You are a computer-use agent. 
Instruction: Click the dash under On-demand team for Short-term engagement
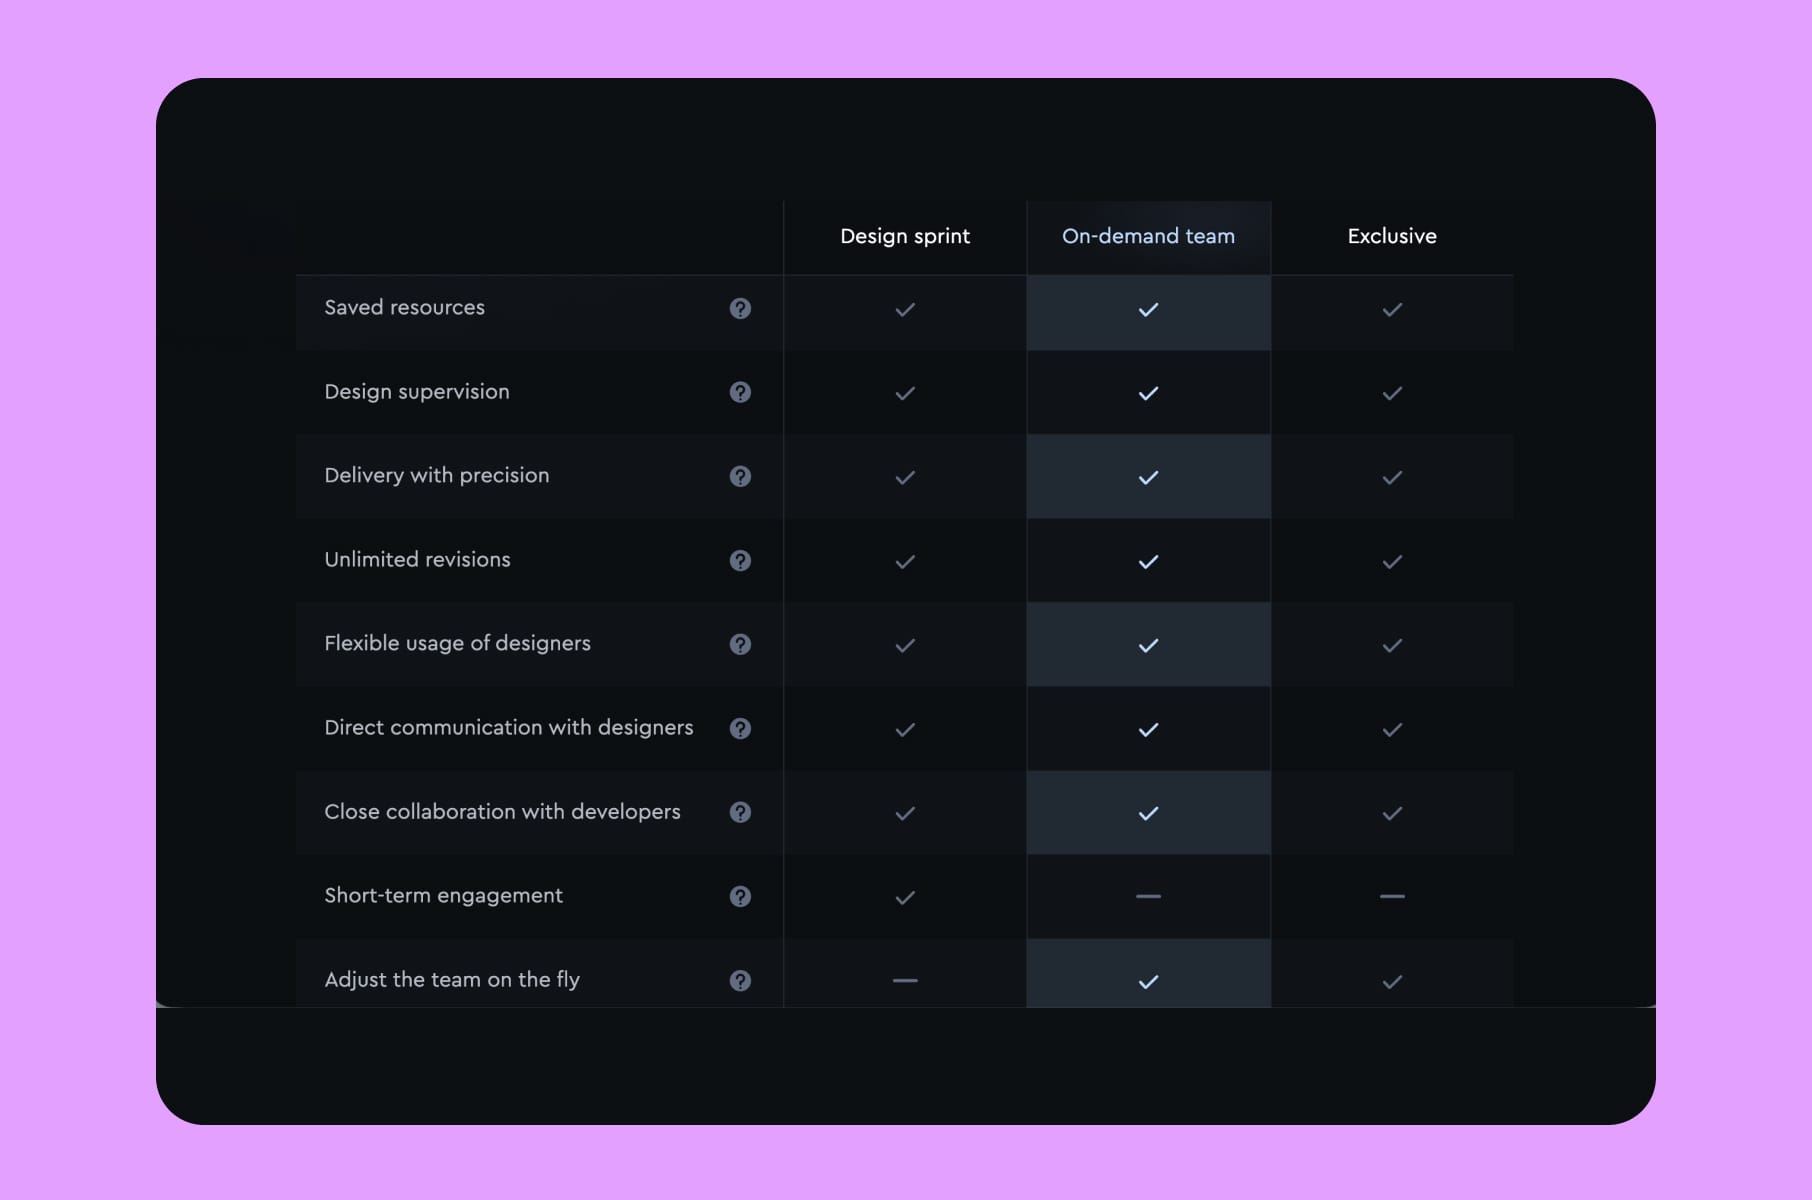pyautogui.click(x=1148, y=896)
